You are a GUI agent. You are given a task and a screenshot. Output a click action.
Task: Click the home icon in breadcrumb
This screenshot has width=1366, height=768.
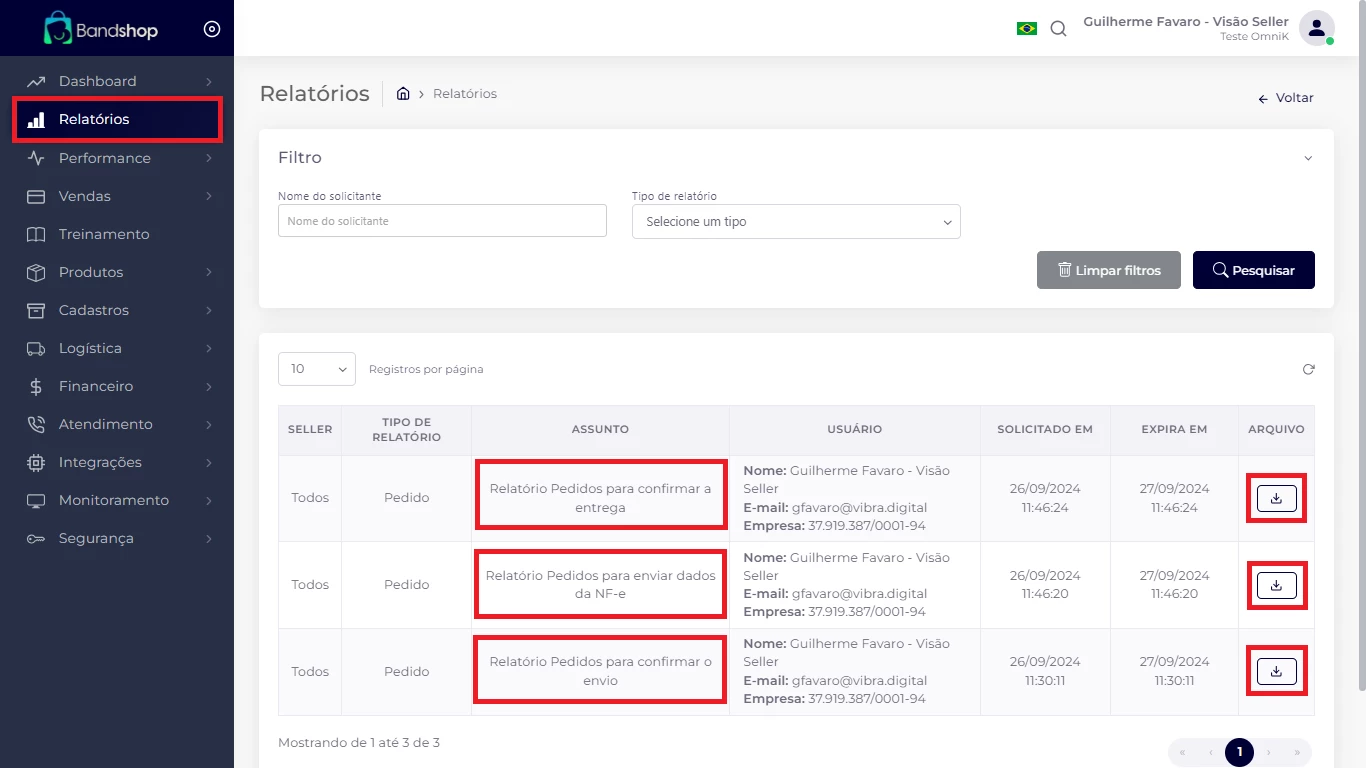point(403,94)
